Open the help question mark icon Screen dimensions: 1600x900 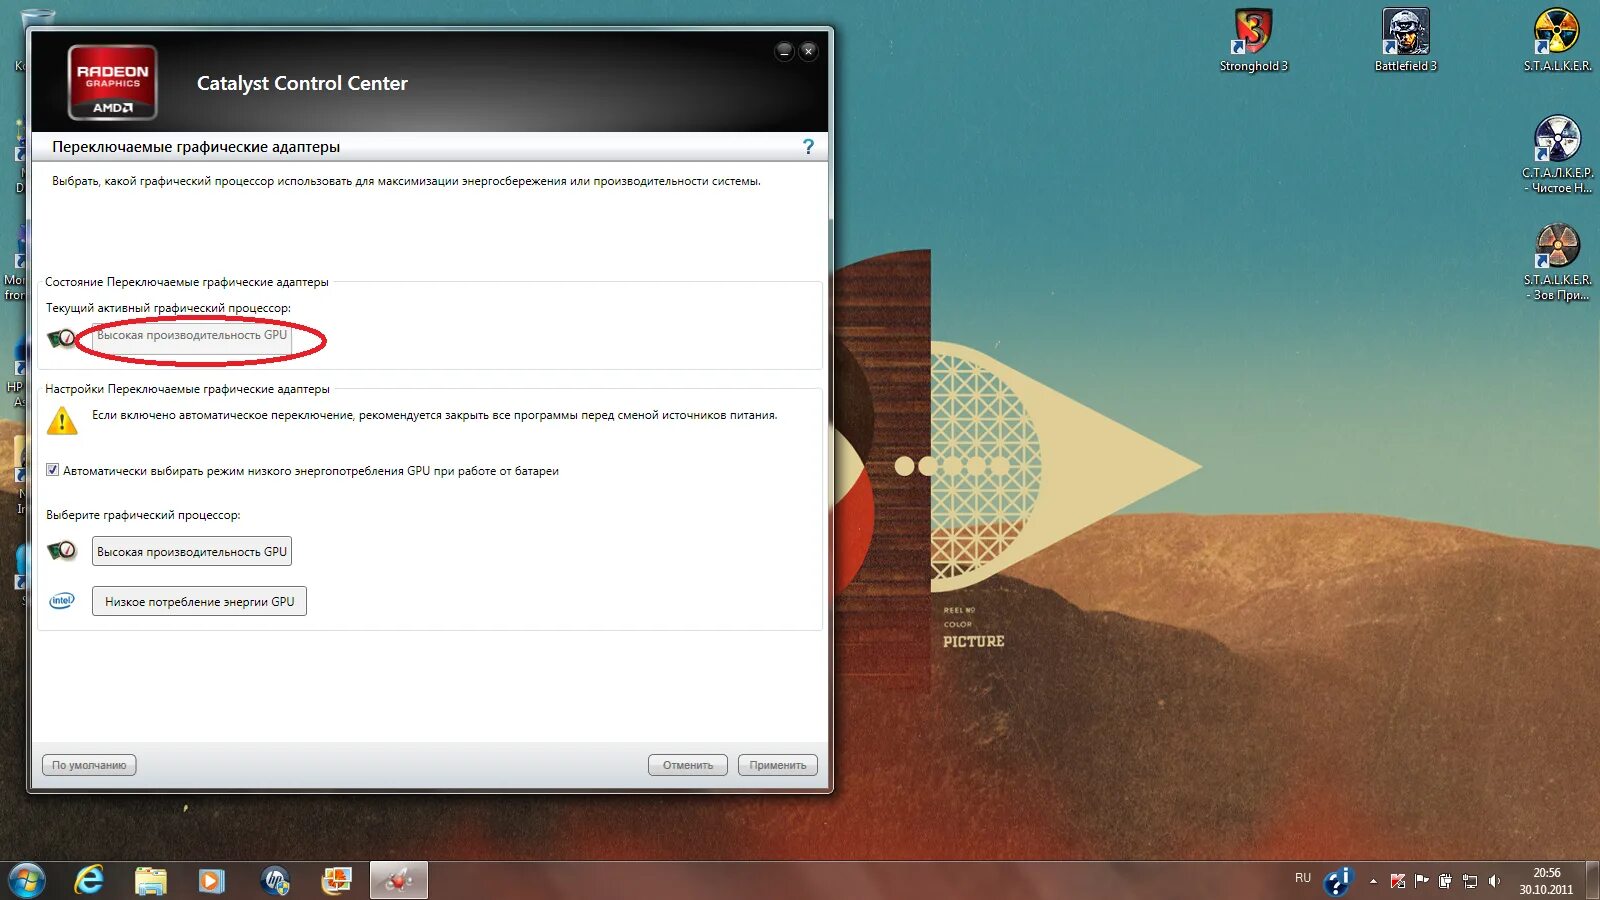(808, 147)
